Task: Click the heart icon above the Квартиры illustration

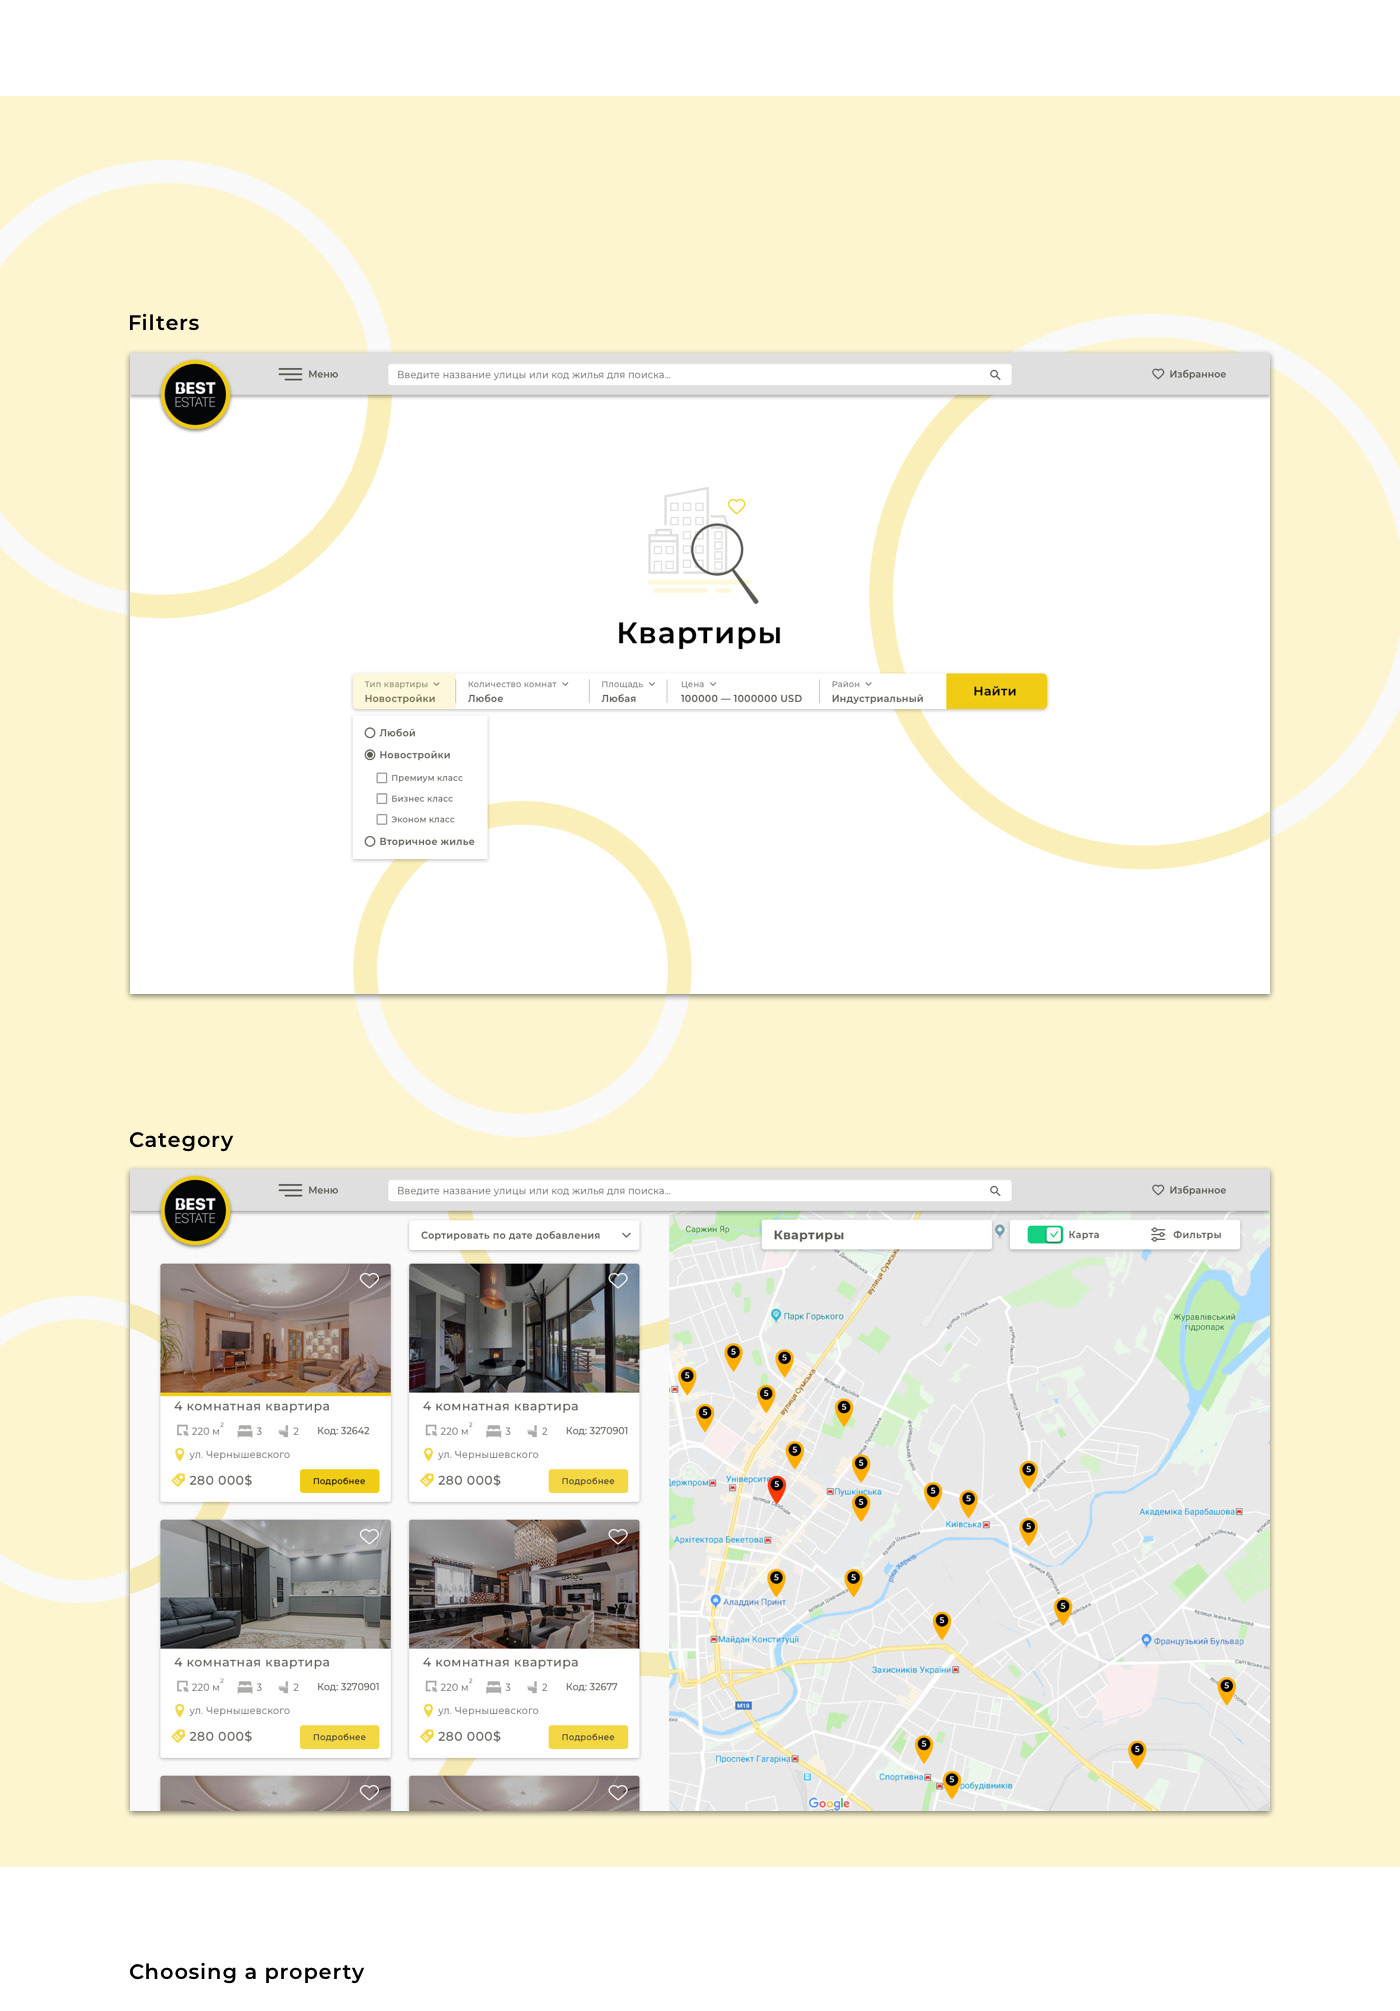Action: click(x=737, y=507)
